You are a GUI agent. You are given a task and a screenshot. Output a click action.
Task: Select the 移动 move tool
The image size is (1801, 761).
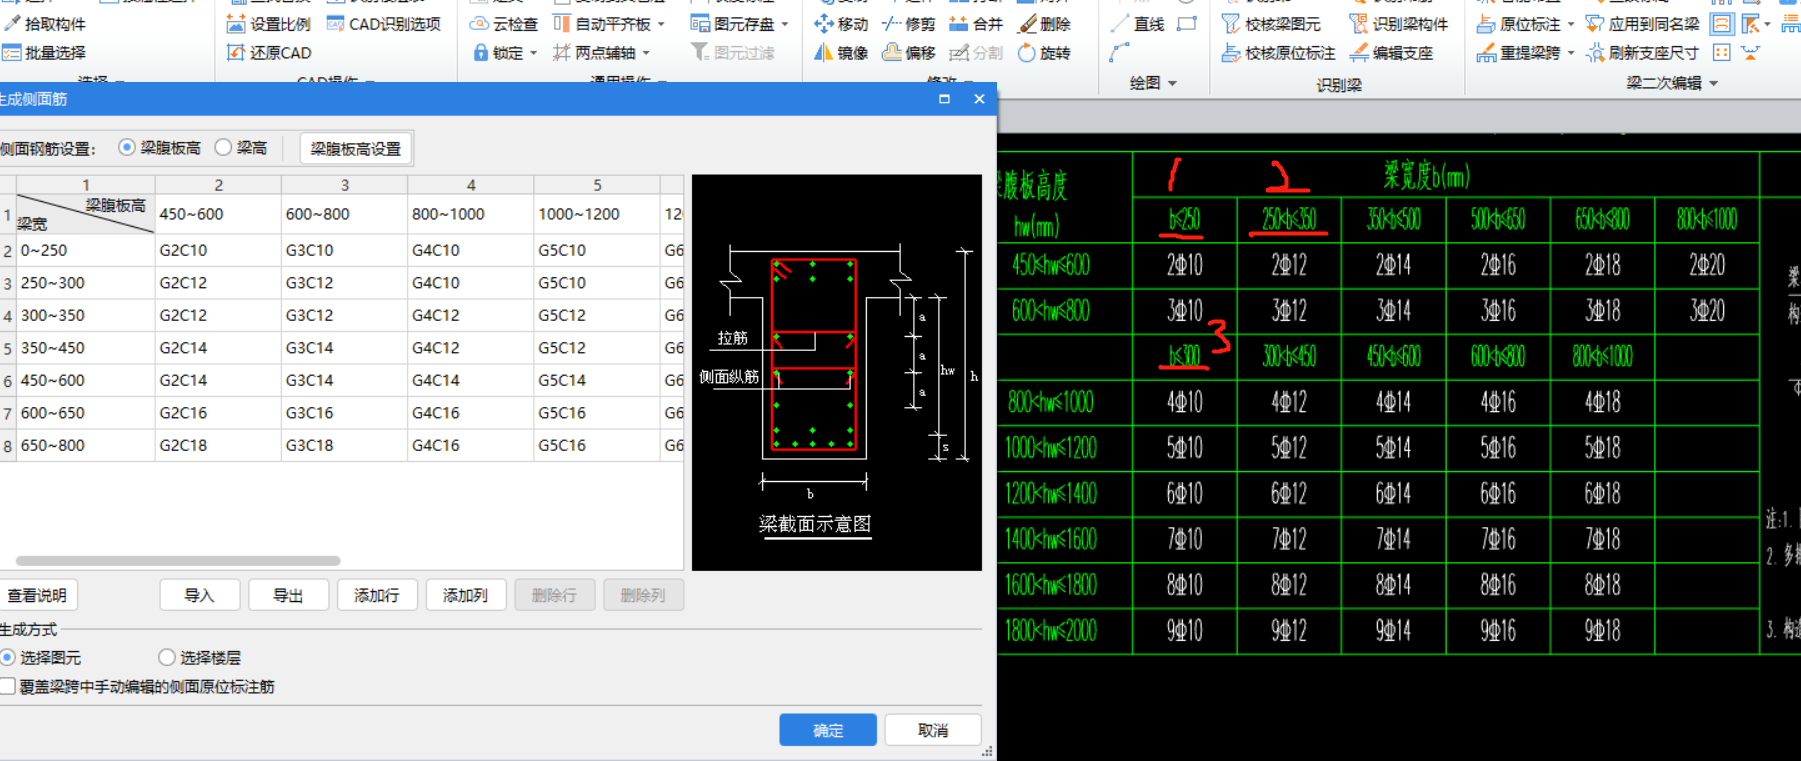point(840,24)
